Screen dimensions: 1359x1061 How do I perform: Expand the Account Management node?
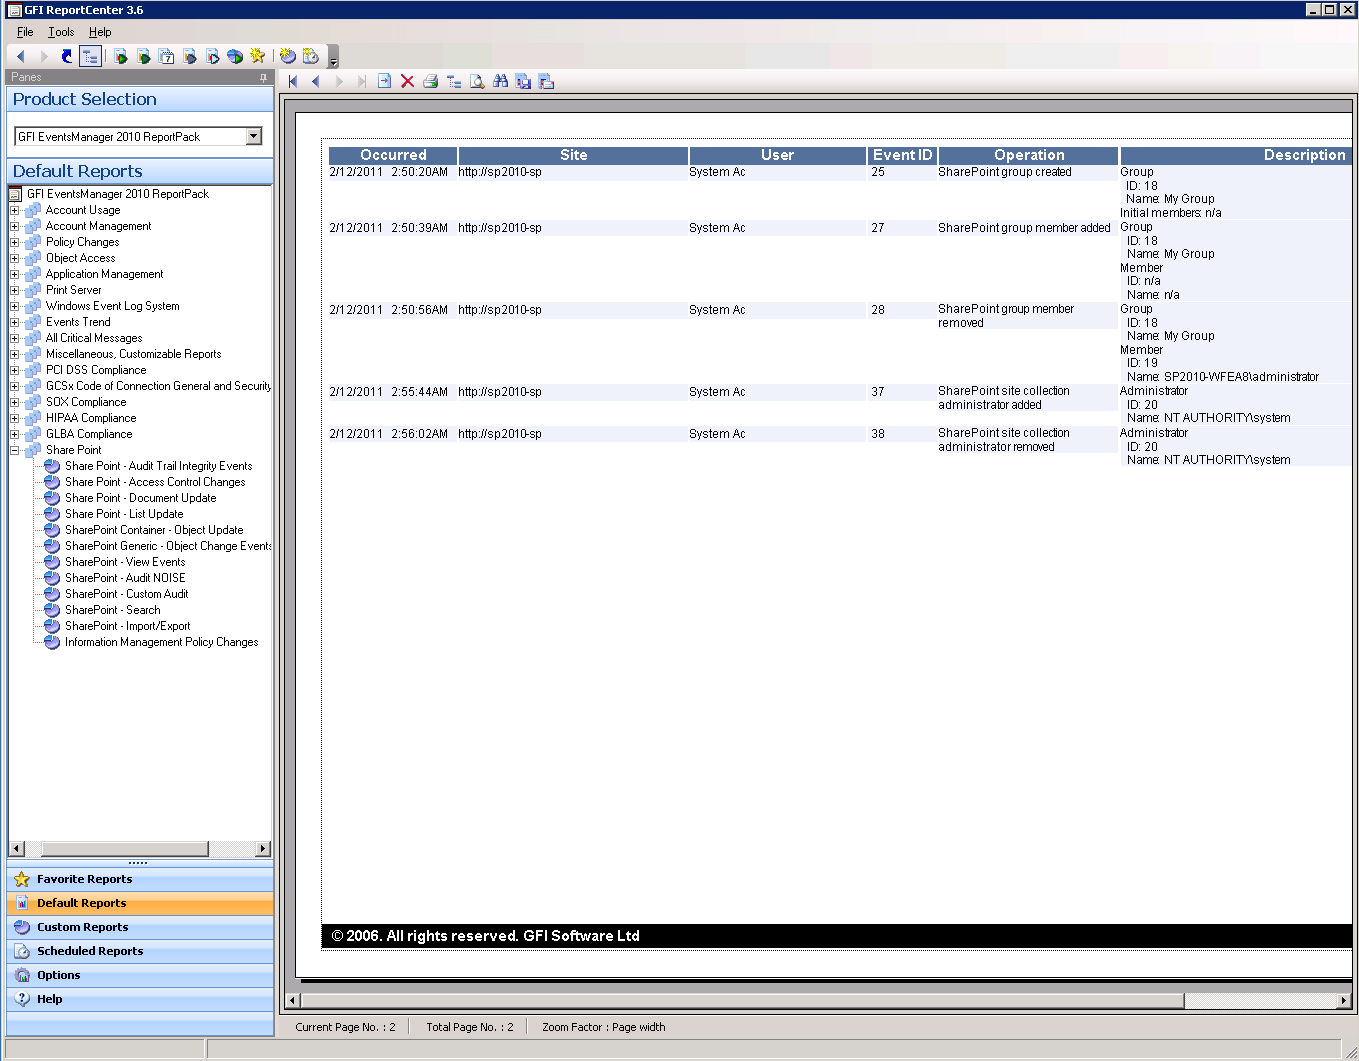15,226
